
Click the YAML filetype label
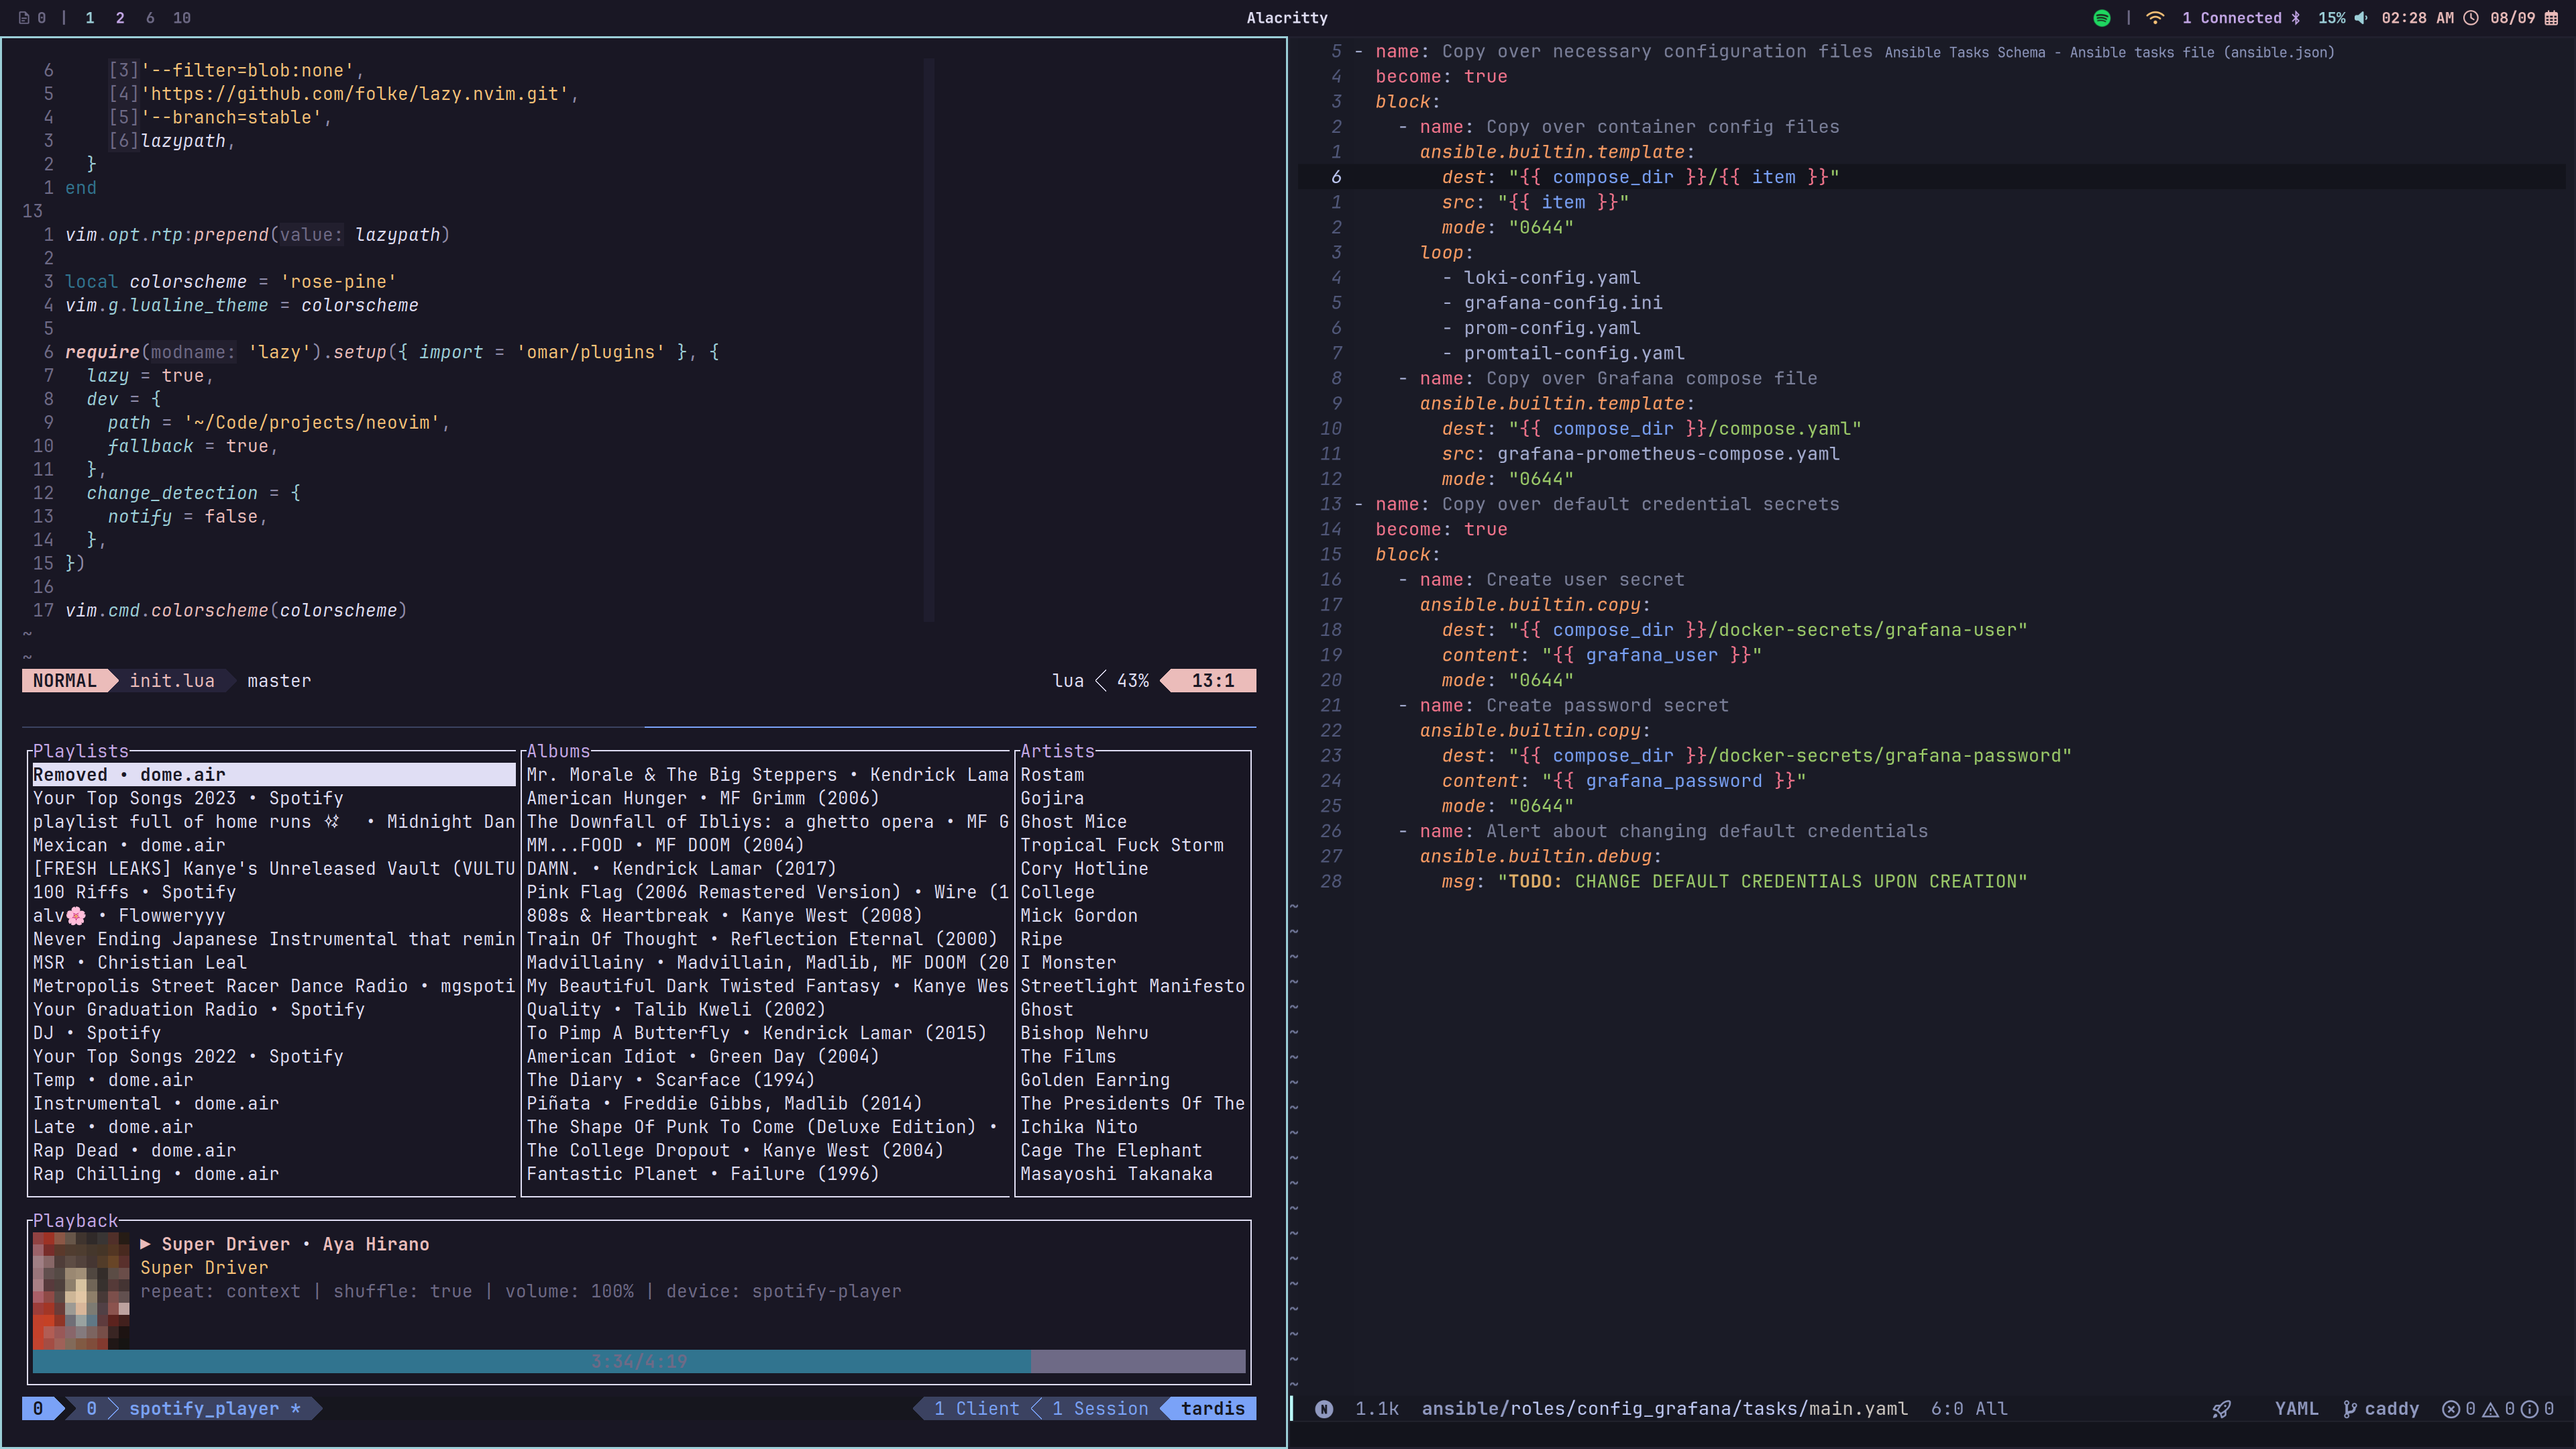tap(2296, 1409)
